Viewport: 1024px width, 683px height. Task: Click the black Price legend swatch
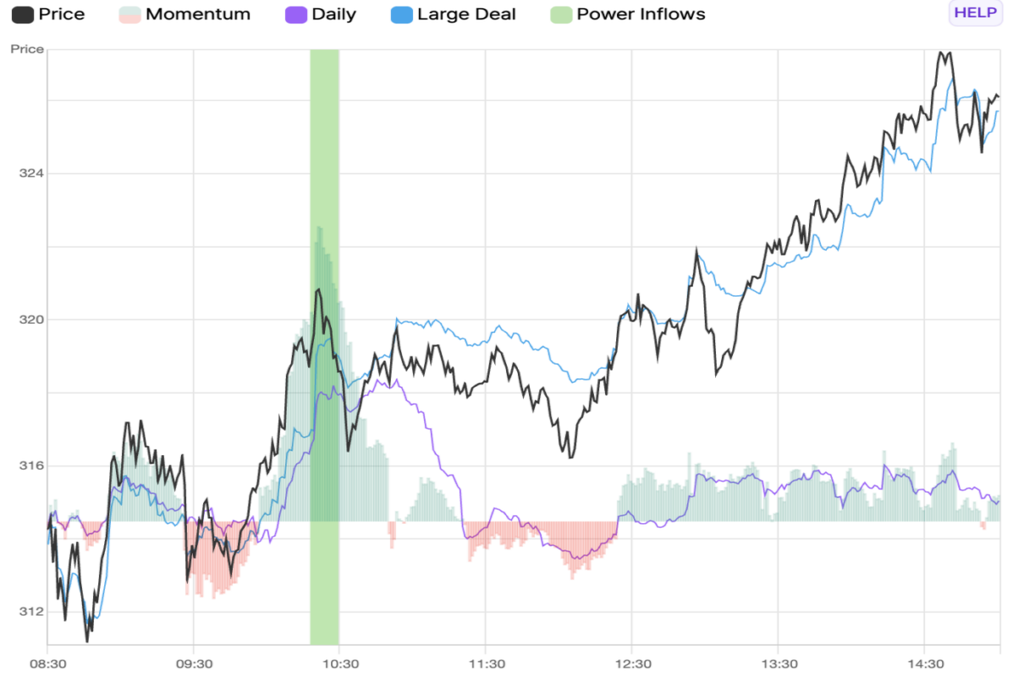23,14
